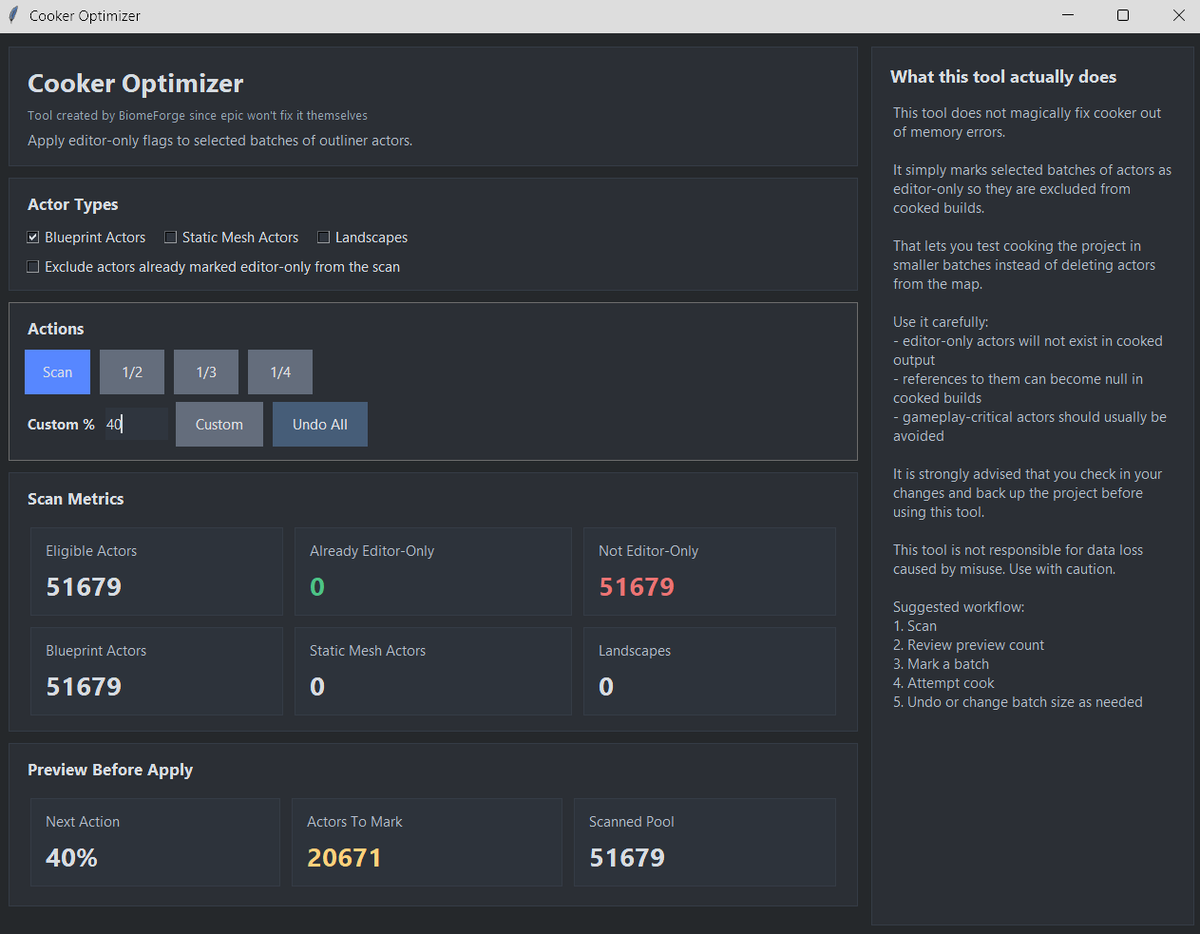This screenshot has height=934, width=1200.
Task: Enable the Landscapes checkbox
Action: point(324,238)
